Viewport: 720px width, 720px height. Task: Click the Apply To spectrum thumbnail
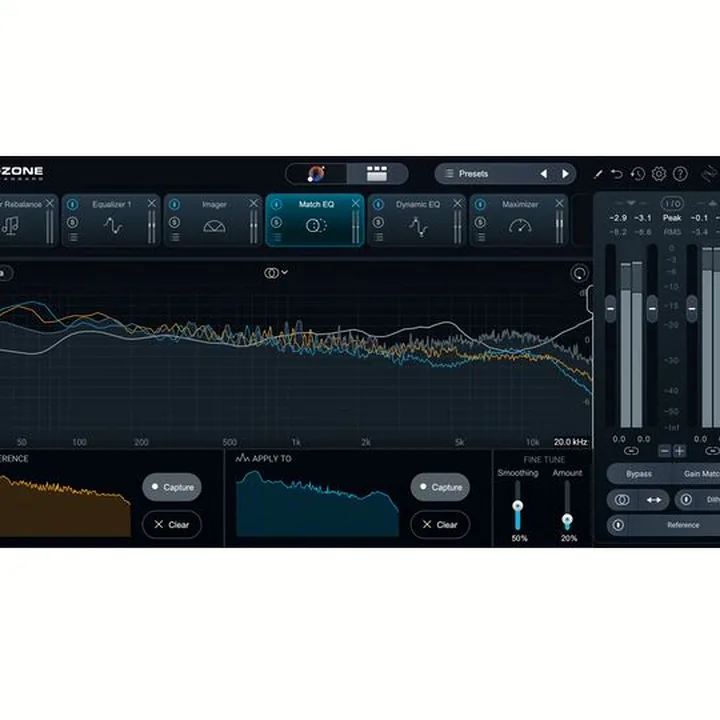coord(317,504)
